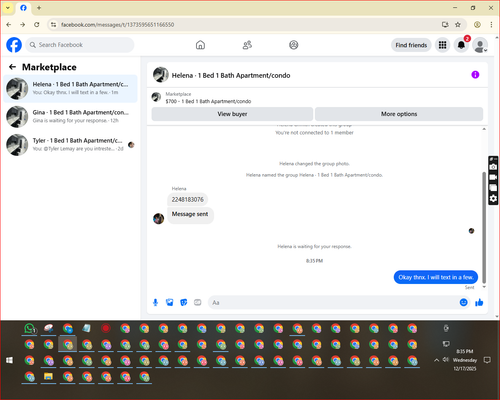Open the Facebook menu grid icon

click(x=442, y=45)
